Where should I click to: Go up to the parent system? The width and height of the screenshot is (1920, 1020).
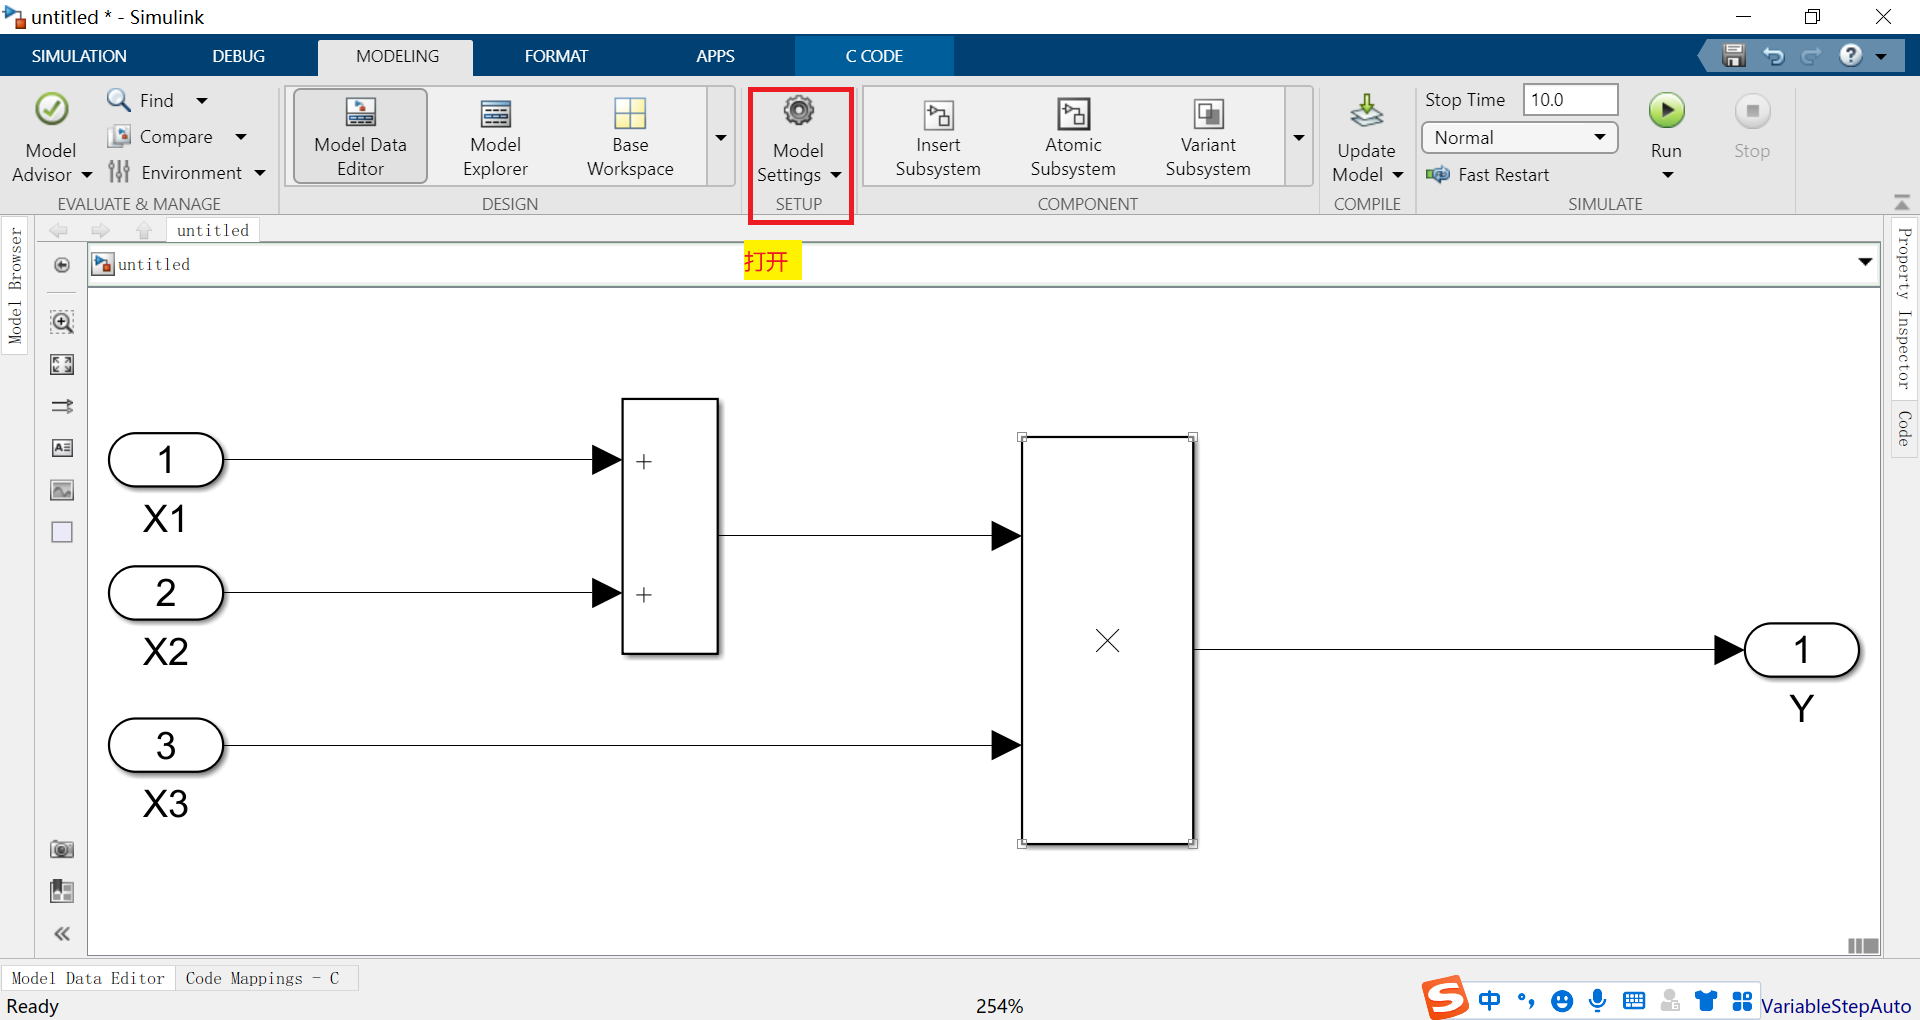(144, 231)
